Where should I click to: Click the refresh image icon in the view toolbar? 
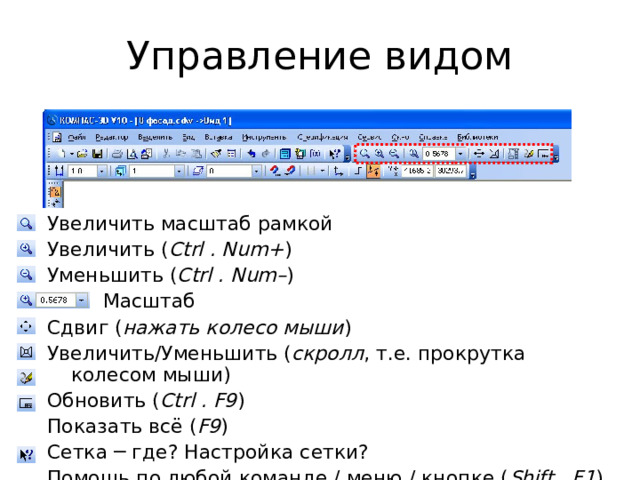click(x=529, y=154)
